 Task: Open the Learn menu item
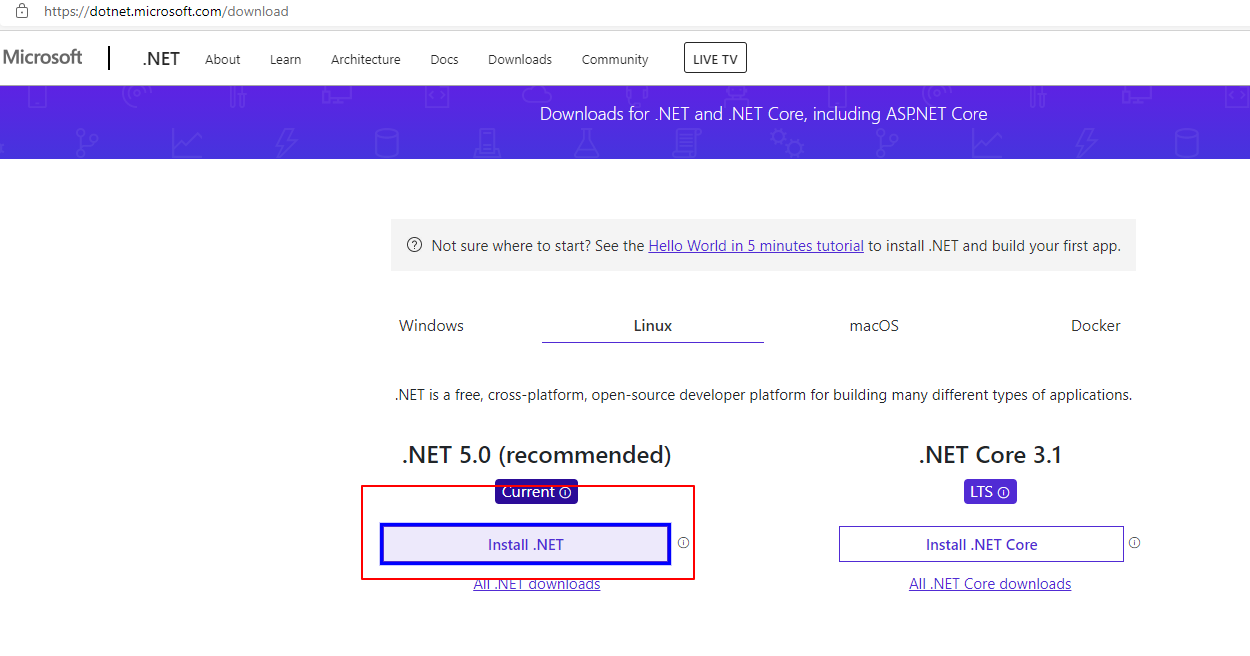point(285,59)
